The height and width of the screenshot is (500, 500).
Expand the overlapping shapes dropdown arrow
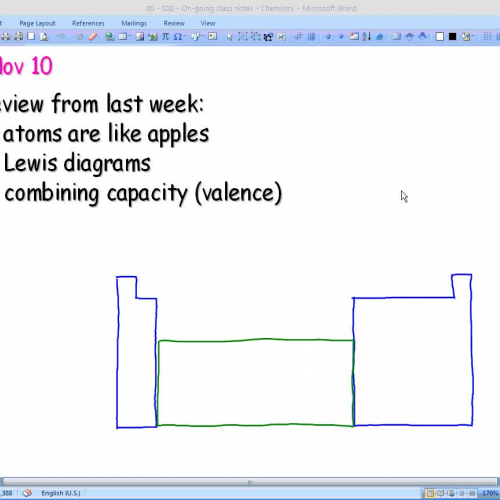click(202, 37)
